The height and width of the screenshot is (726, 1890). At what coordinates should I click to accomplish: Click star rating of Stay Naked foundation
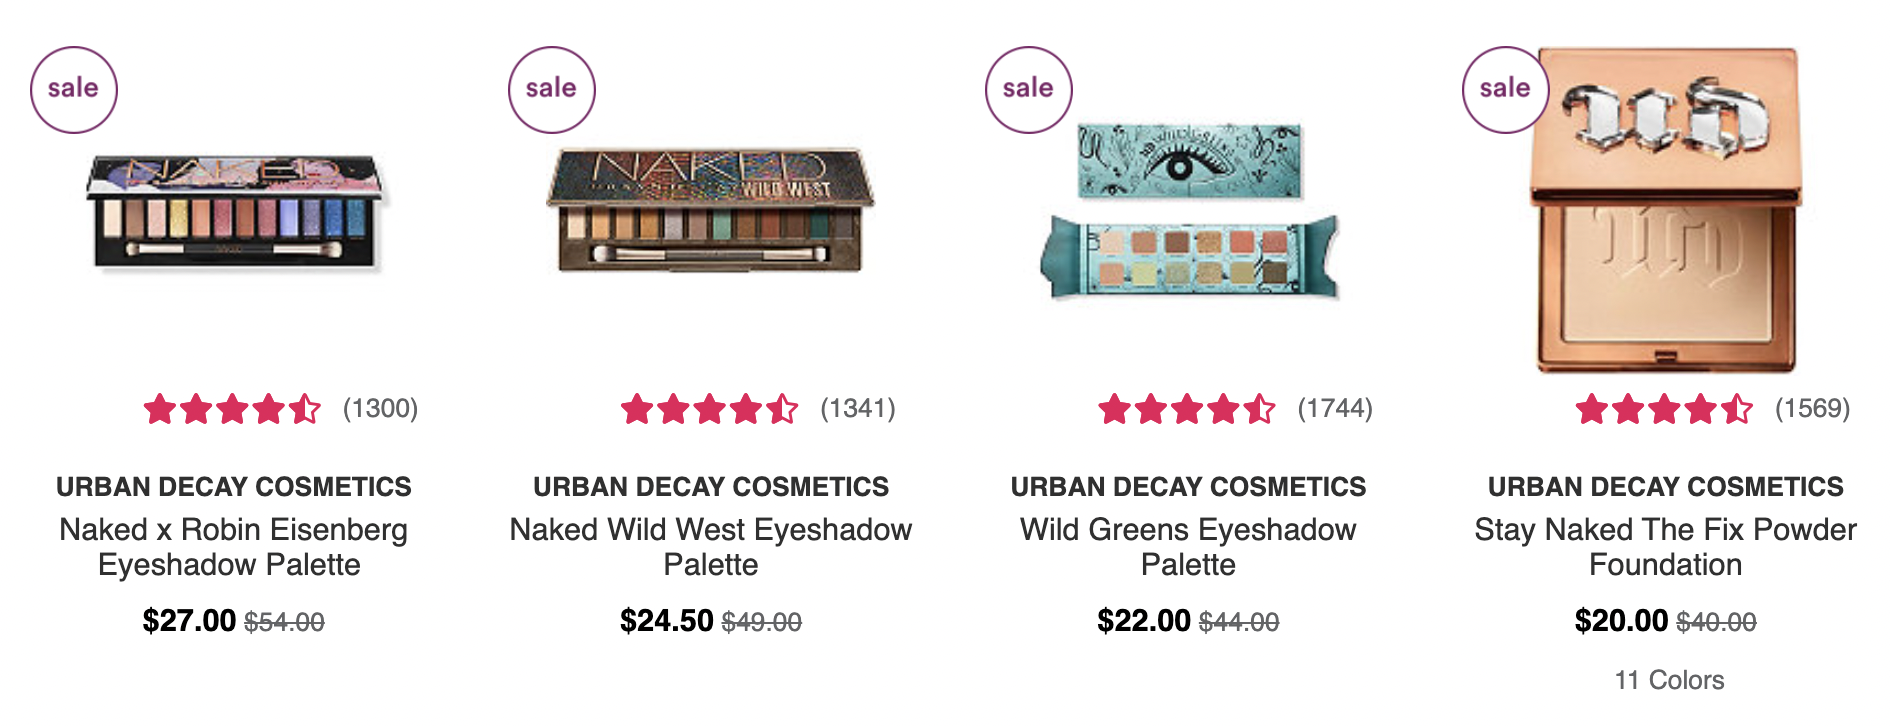pyautogui.click(x=1664, y=409)
